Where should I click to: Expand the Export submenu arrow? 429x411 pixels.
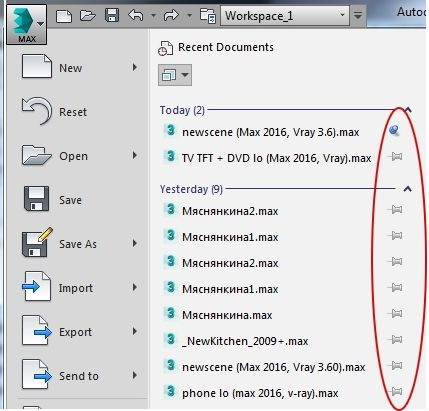(x=135, y=331)
